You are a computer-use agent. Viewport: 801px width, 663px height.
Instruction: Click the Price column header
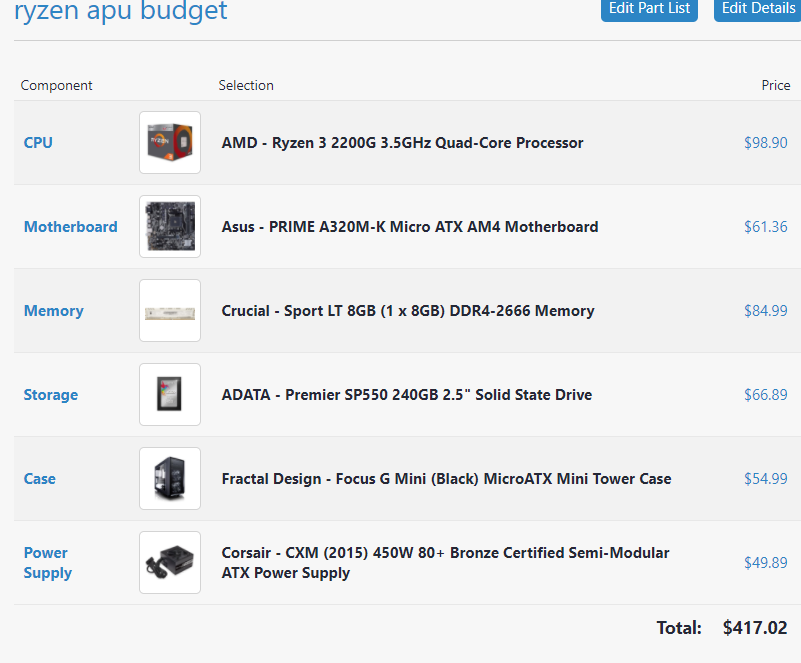pyautogui.click(x=775, y=85)
